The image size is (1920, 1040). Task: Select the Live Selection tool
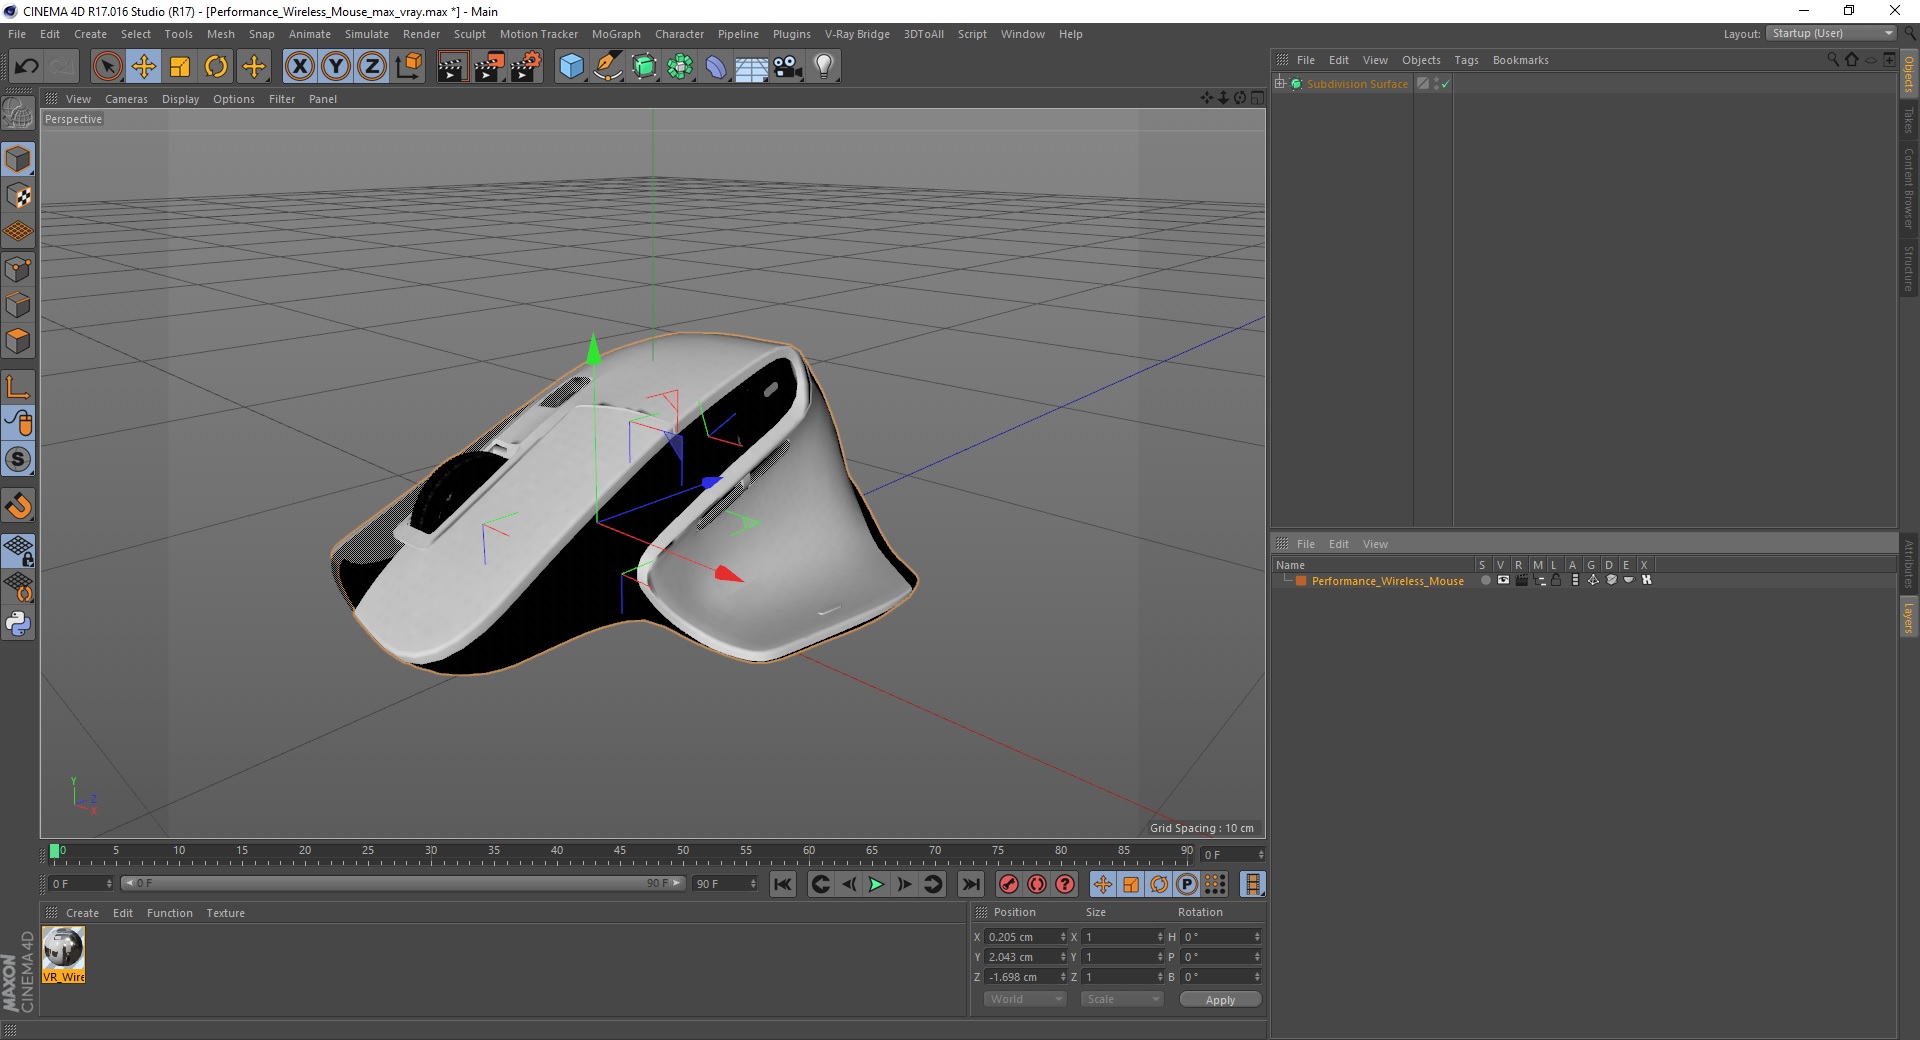point(107,67)
